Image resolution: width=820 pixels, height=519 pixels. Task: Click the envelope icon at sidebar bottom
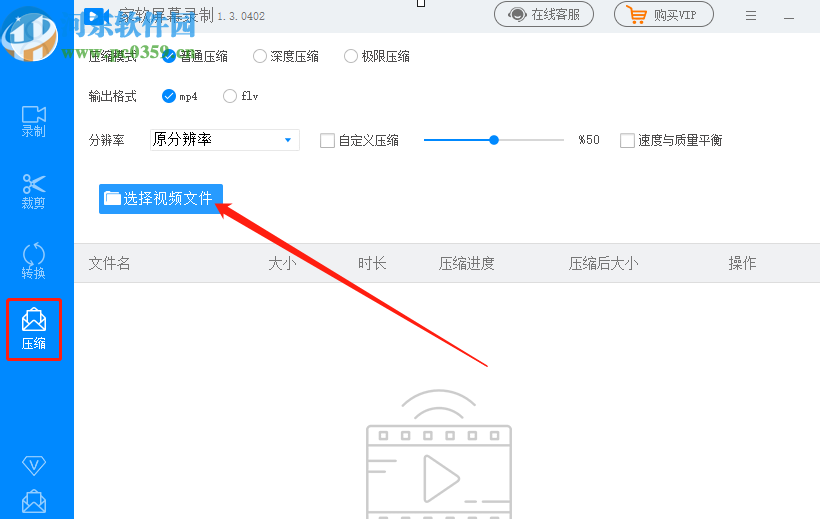(34, 501)
